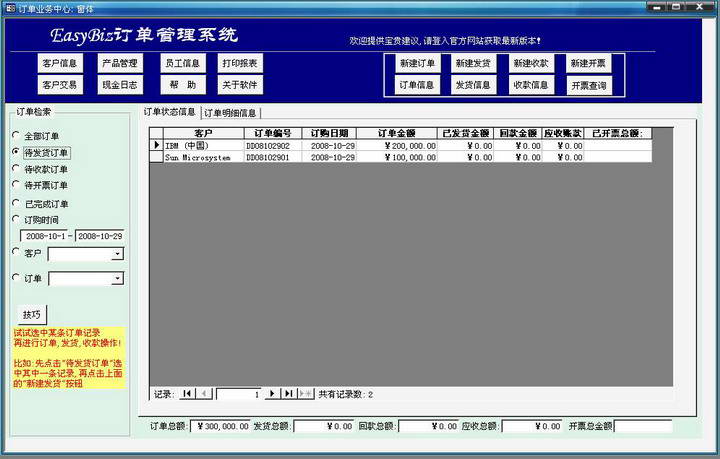720x459 pixels.
Task: Go to the next record using navigator arrow
Action: tap(271, 394)
